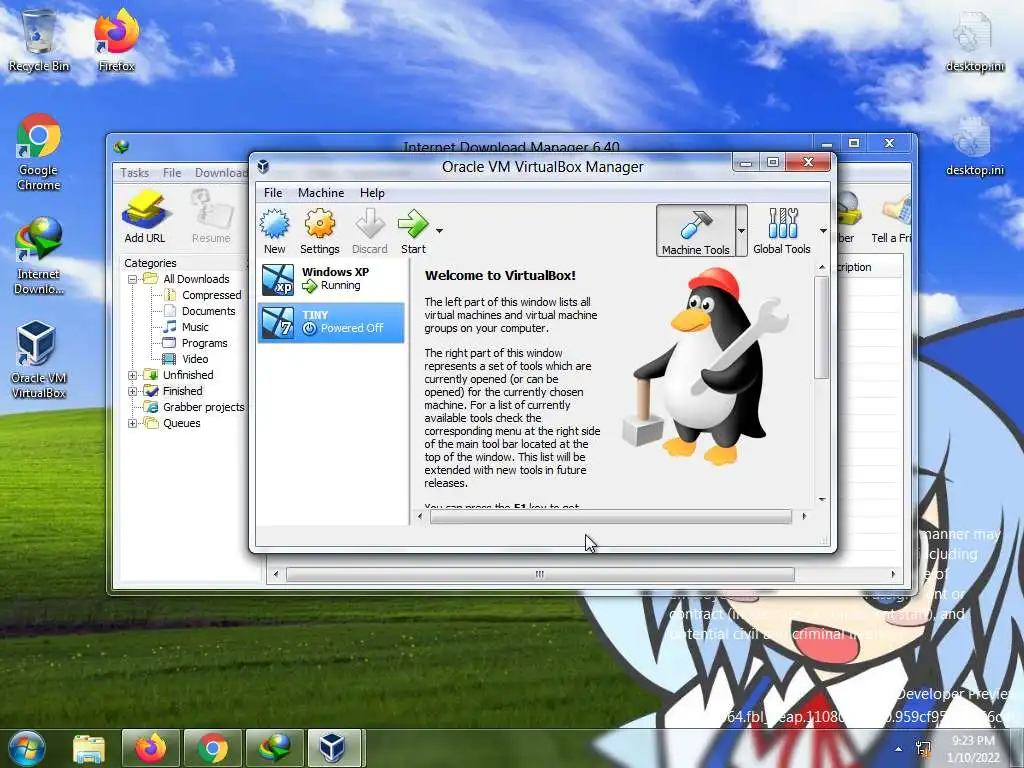Select the Compressed category folder
This screenshot has height=768, width=1024.
pos(203,295)
